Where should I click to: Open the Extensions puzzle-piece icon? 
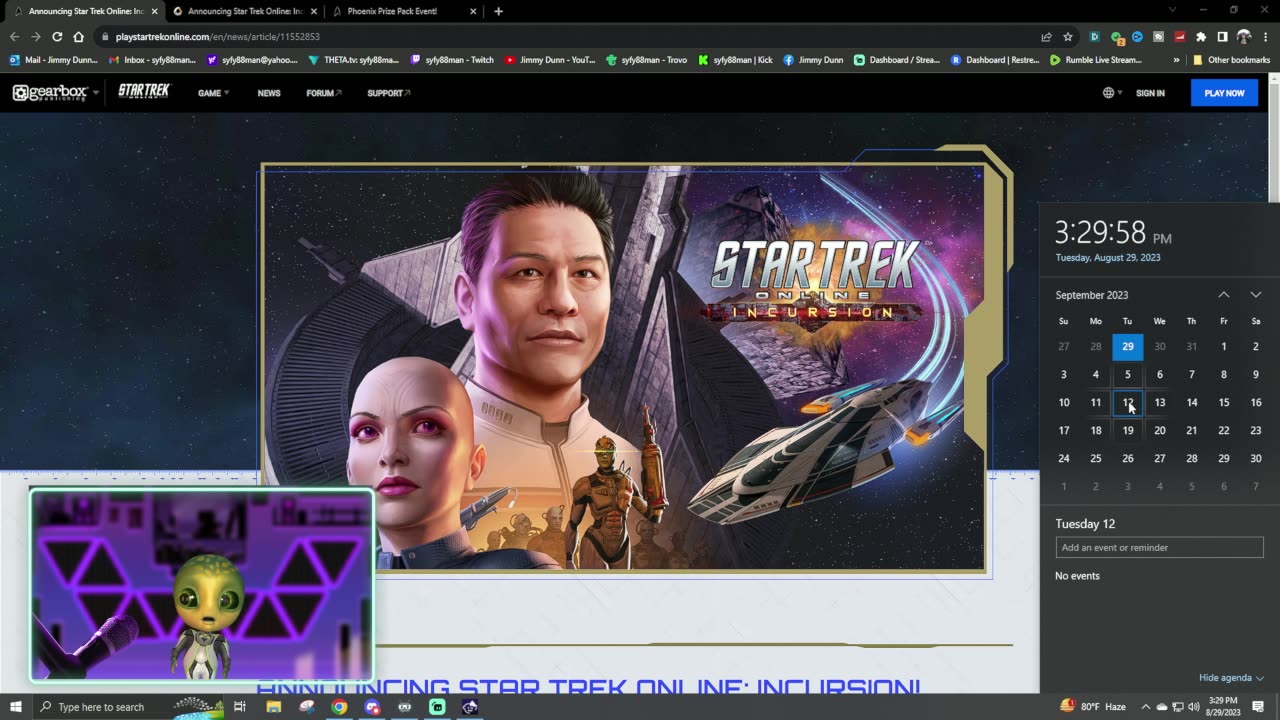[1201, 36]
